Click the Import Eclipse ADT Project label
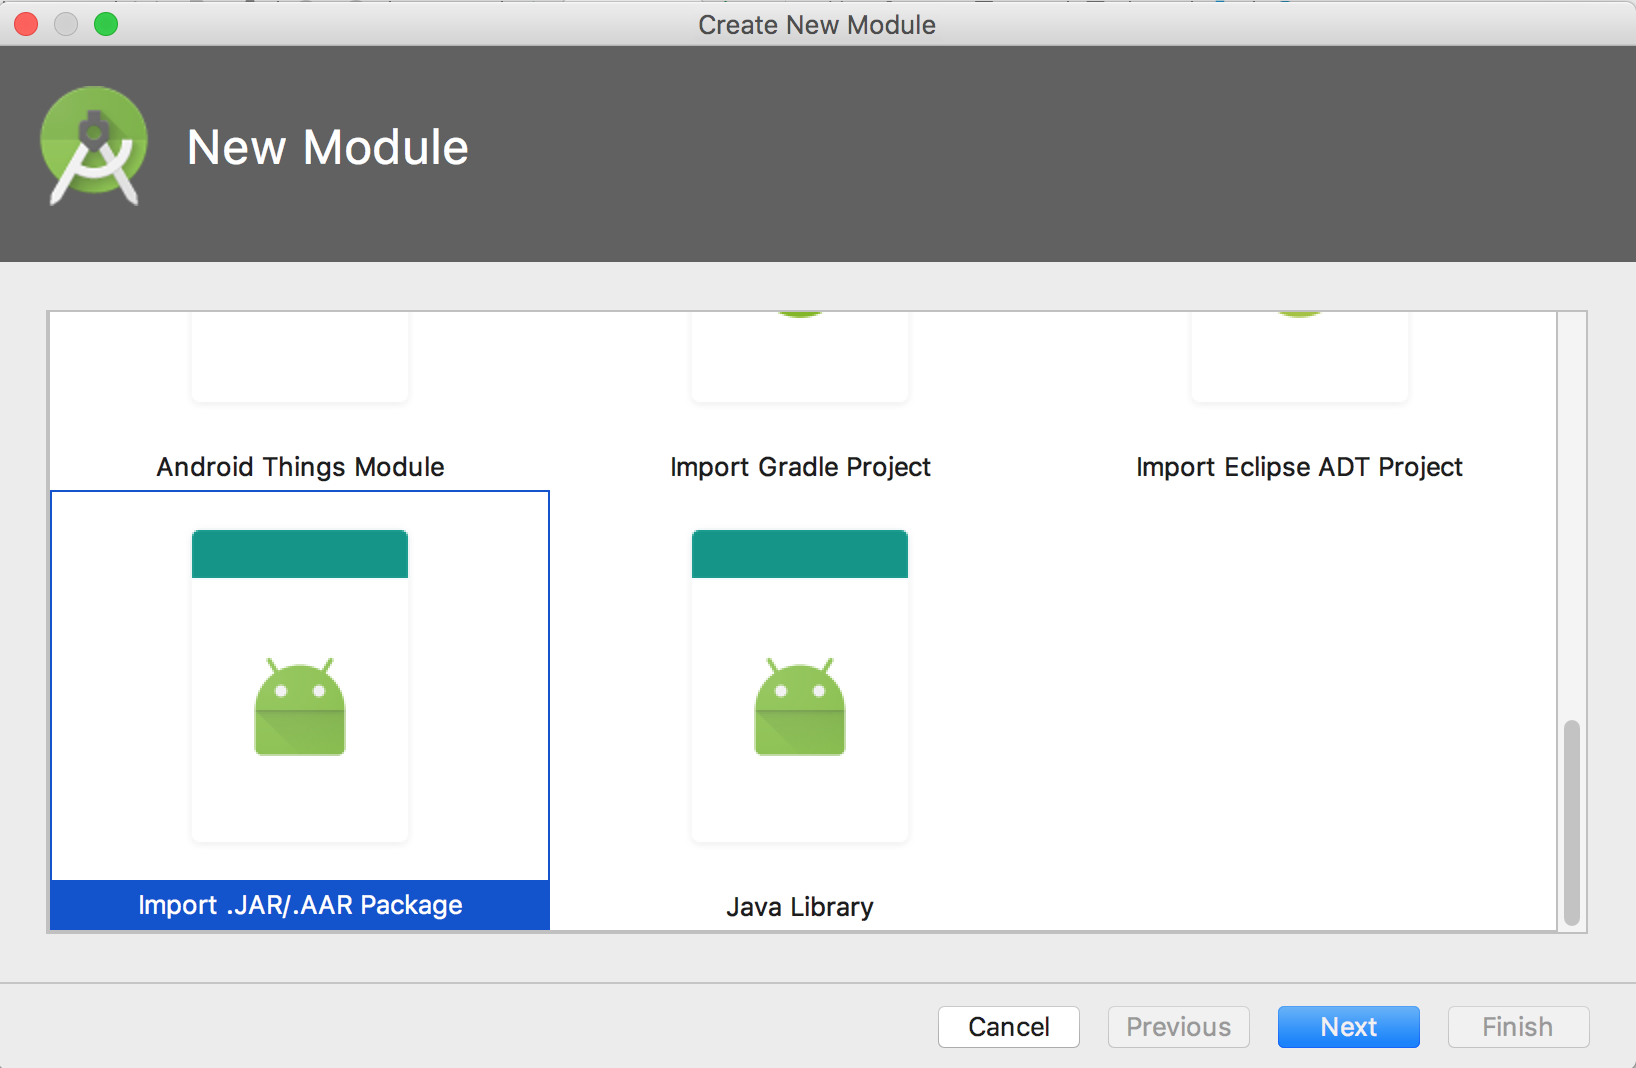 1299,466
